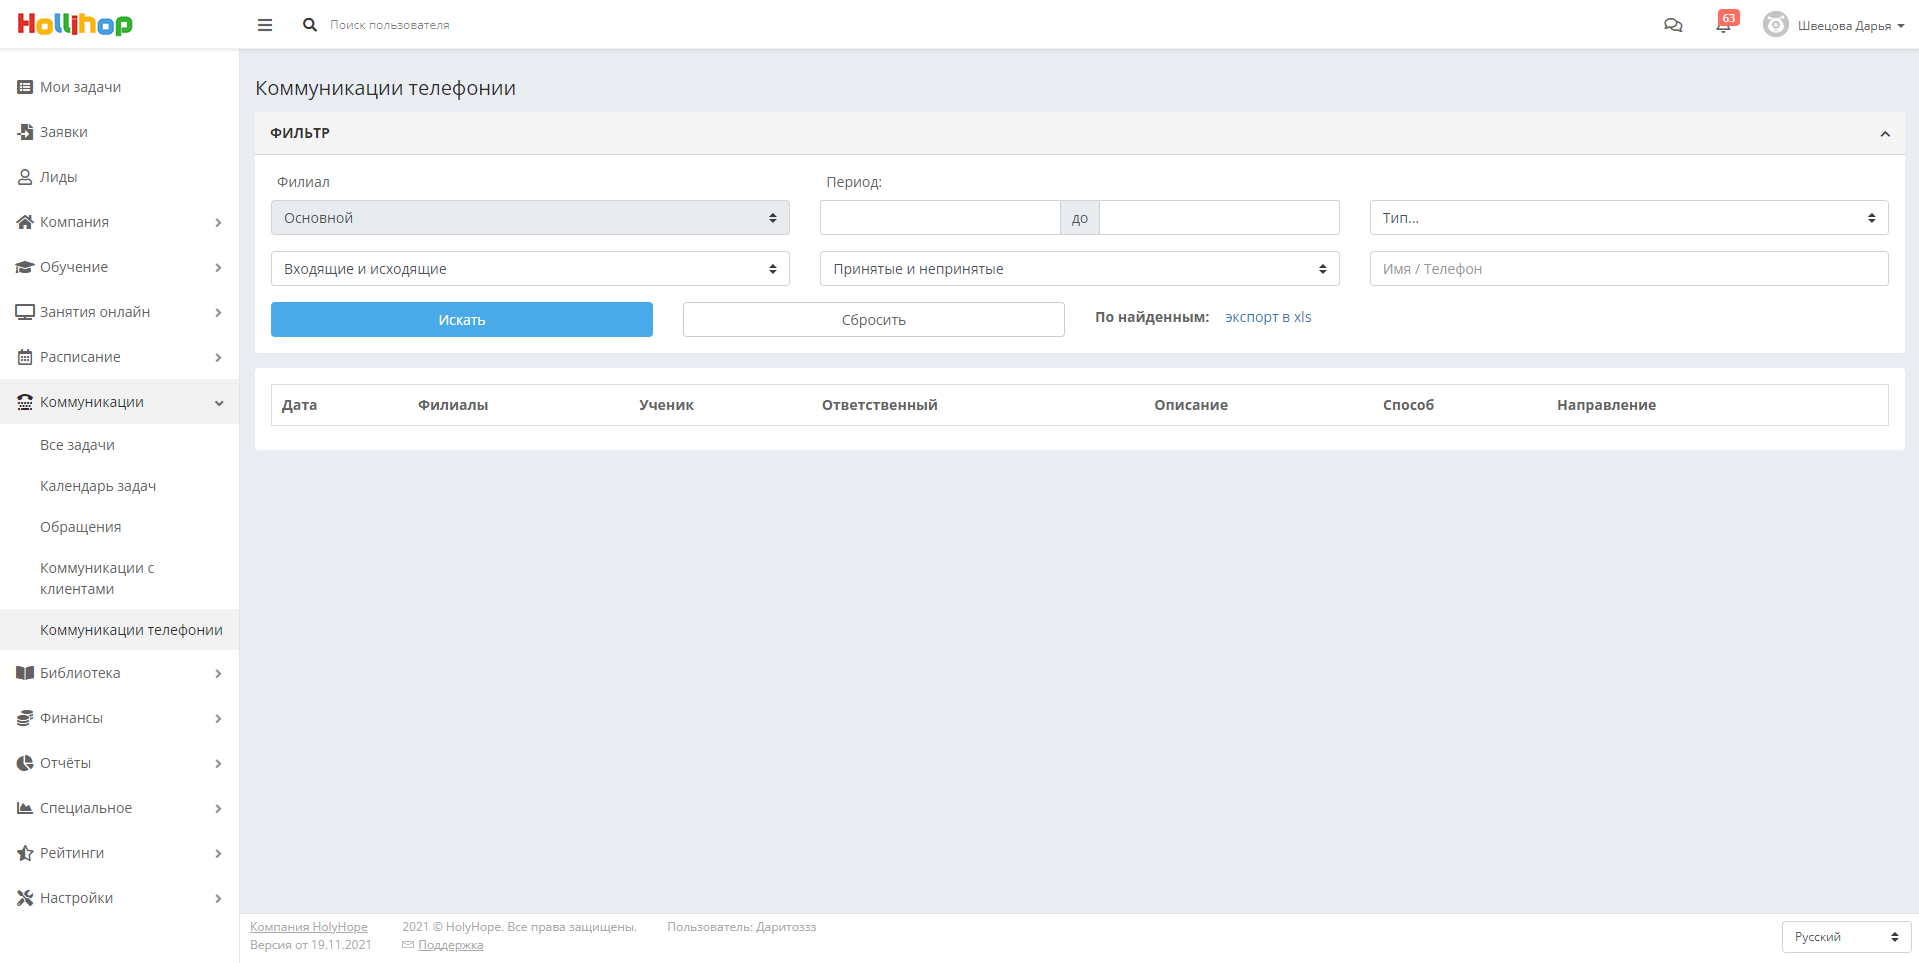
Task: Select Коммуникации телефонии menu item
Action: (119, 630)
